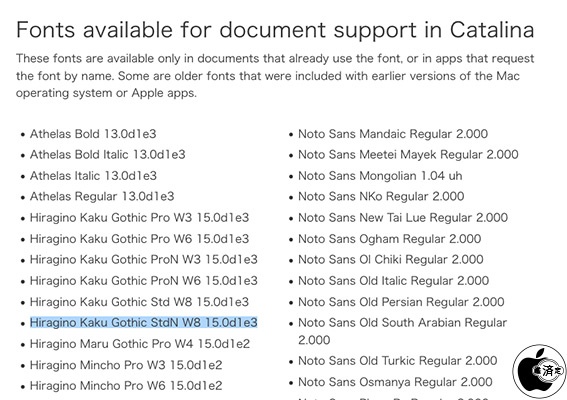
Task: Select Hiragino Maru Gothic Pro W4 entry
Action: (140, 344)
